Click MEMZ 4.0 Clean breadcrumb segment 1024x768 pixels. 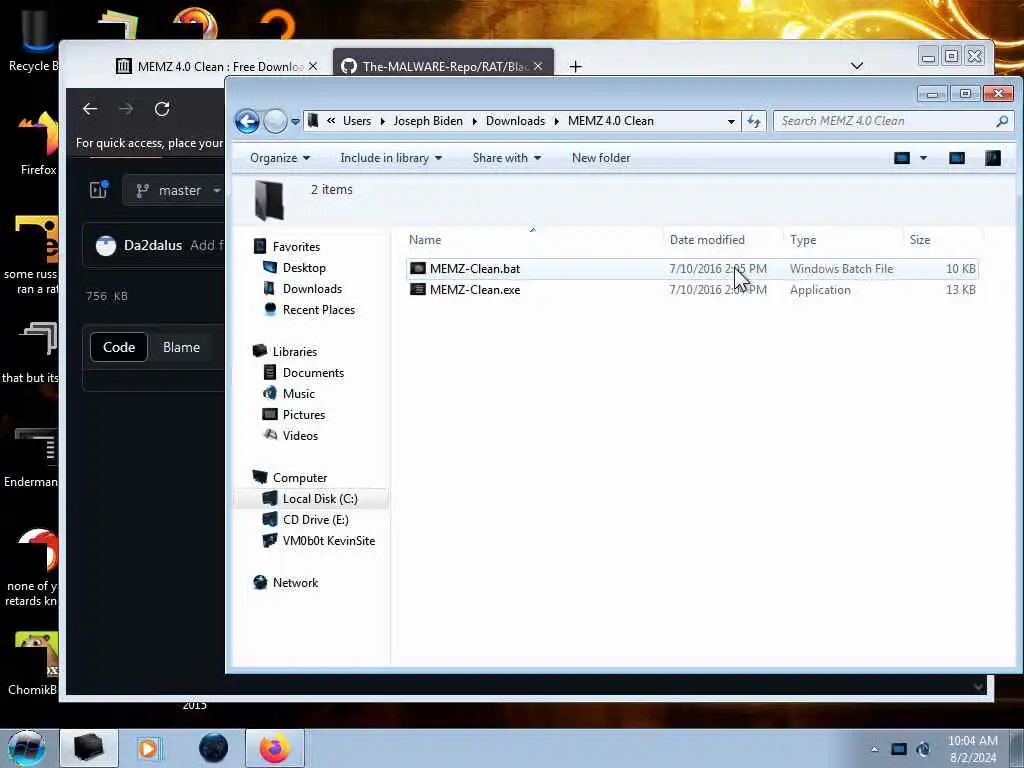611,121
